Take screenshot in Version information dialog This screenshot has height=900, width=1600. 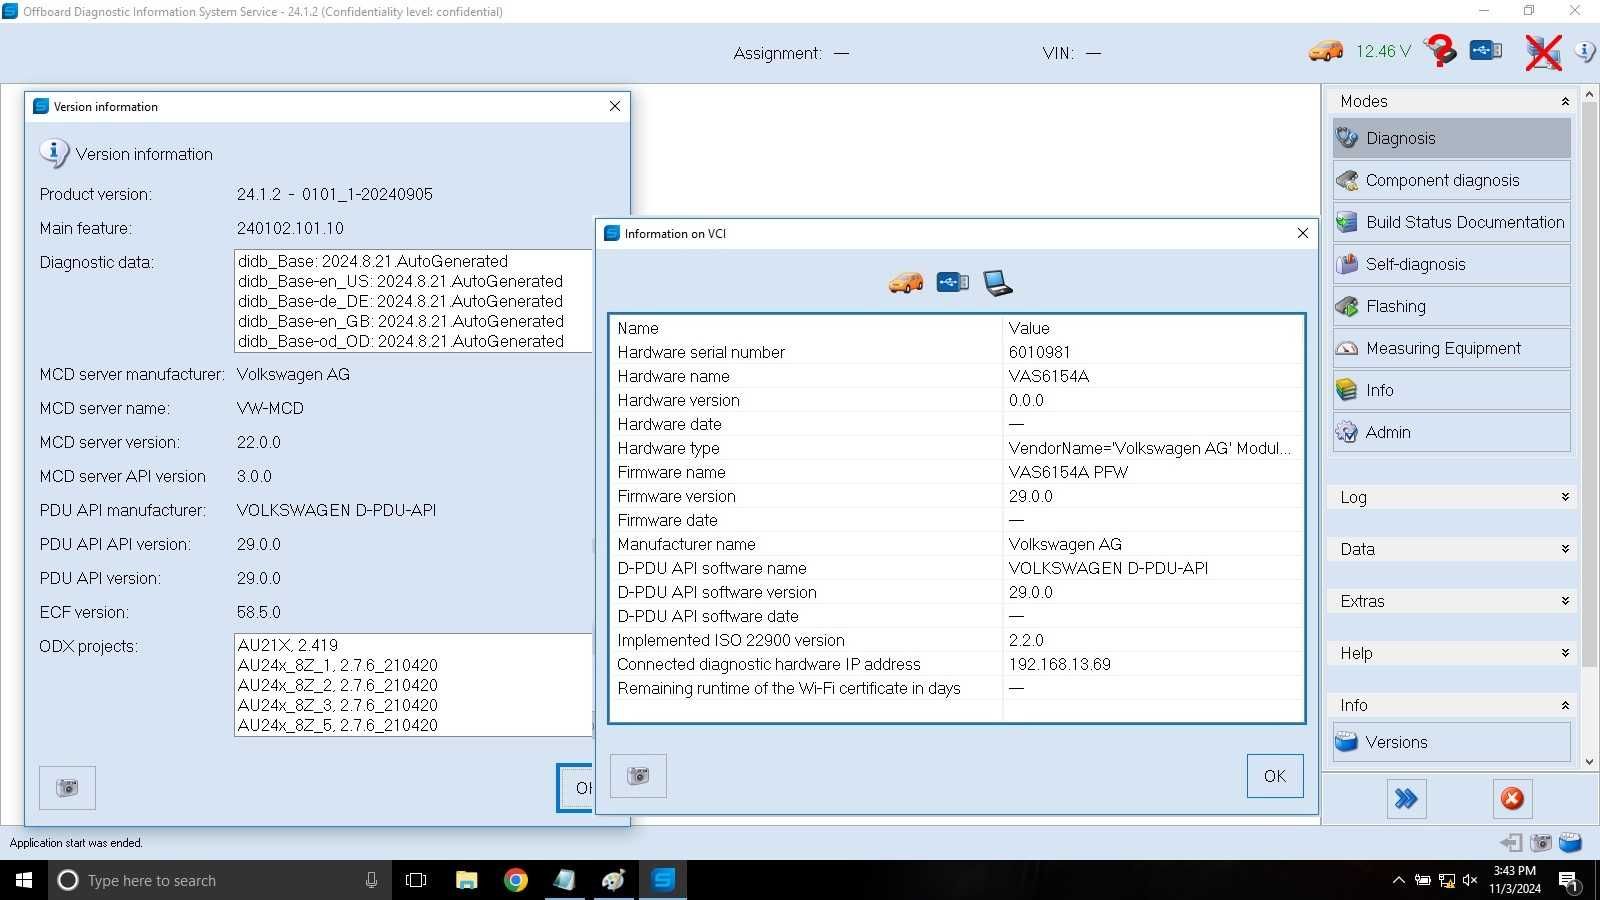pos(67,788)
